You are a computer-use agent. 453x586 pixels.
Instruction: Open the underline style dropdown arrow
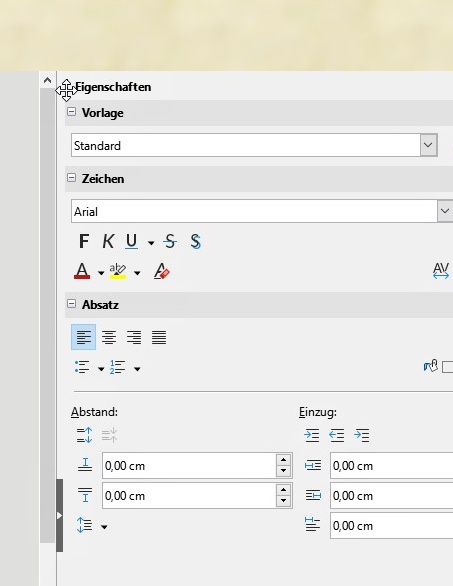[151, 243]
